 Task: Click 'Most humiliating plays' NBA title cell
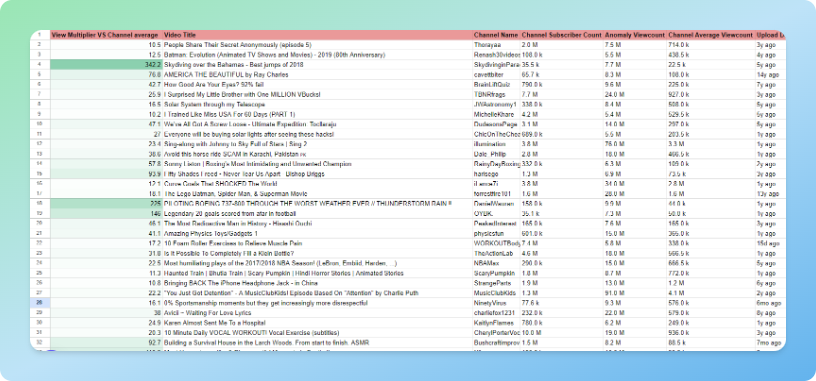[x=317, y=263]
